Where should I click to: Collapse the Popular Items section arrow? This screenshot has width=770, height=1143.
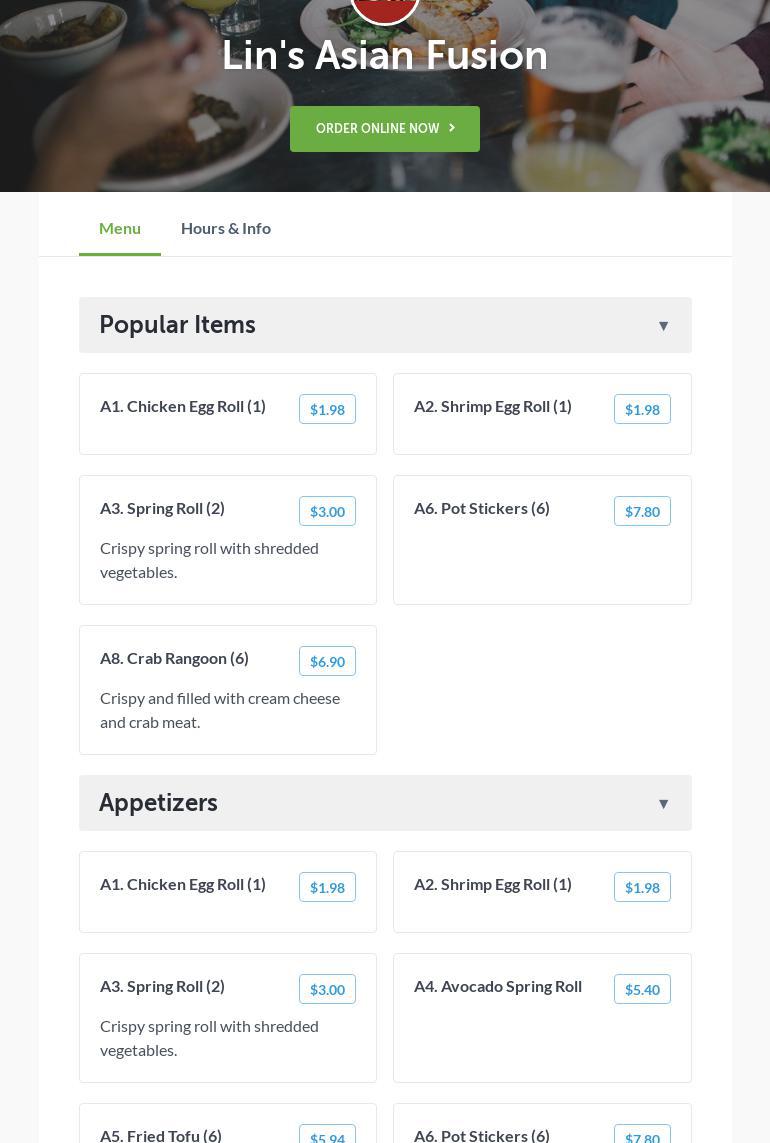[x=663, y=325]
